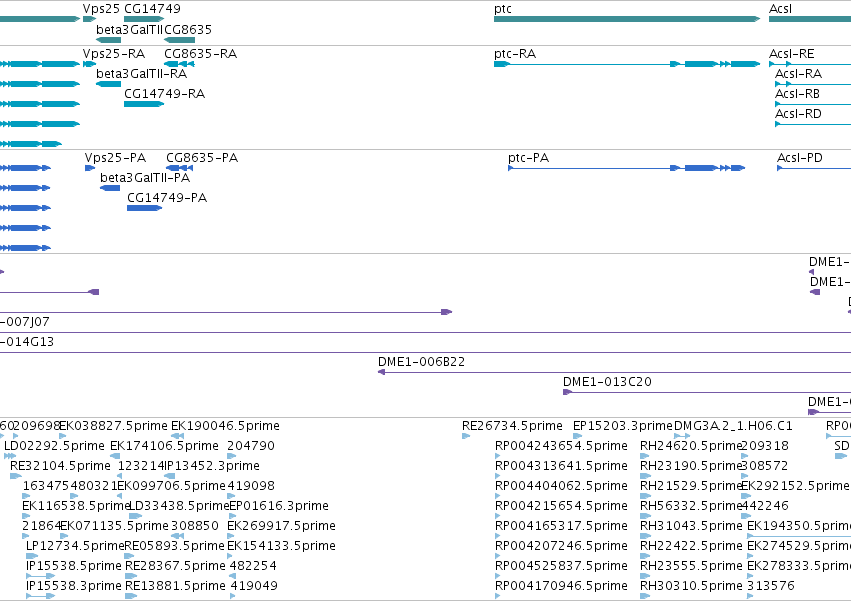Click EST RP004313641.5prime
This screenshot has width=851, height=601.
pyautogui.click(x=561, y=466)
